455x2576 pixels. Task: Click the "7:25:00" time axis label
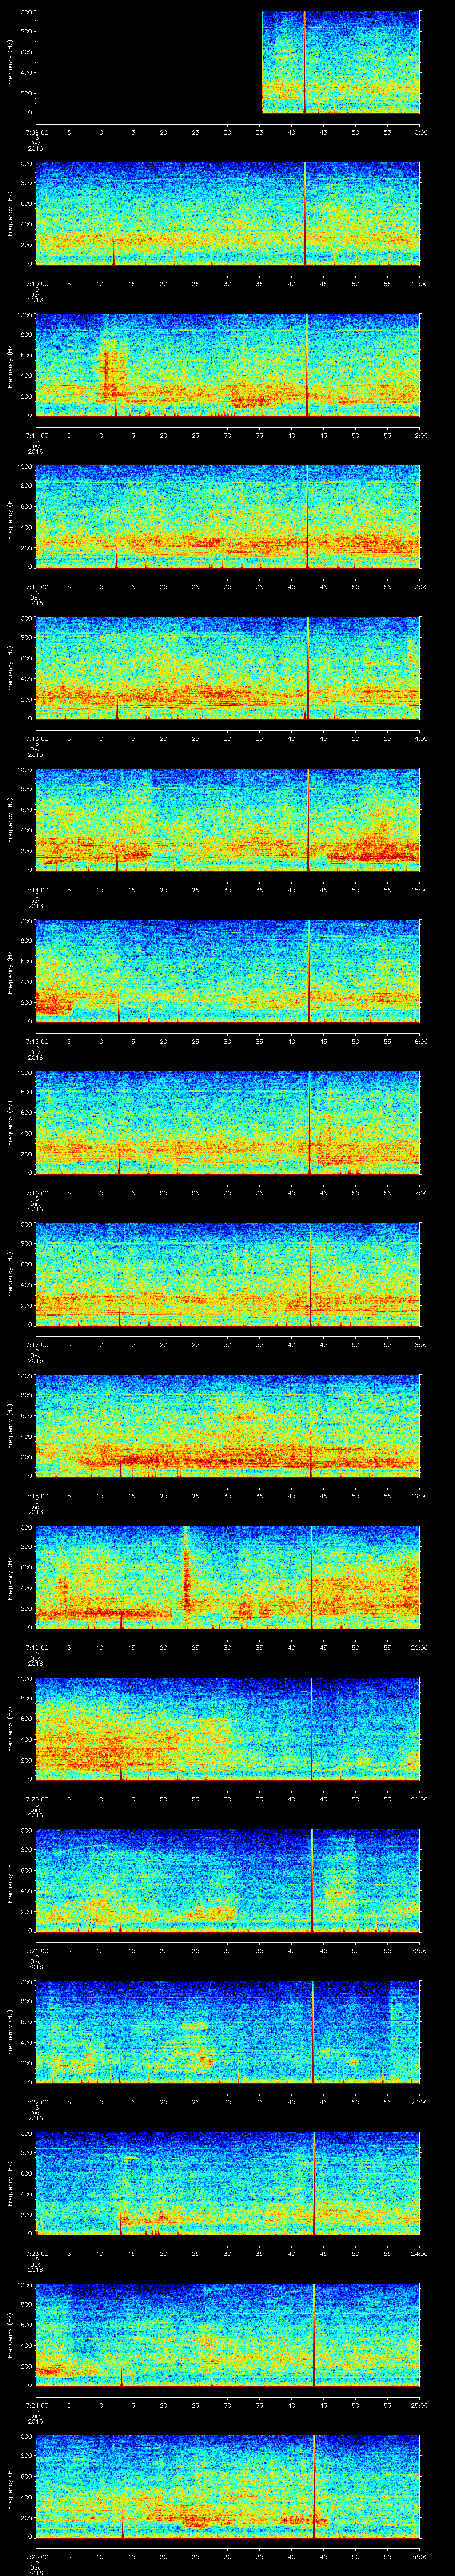pyautogui.click(x=36, y=2556)
